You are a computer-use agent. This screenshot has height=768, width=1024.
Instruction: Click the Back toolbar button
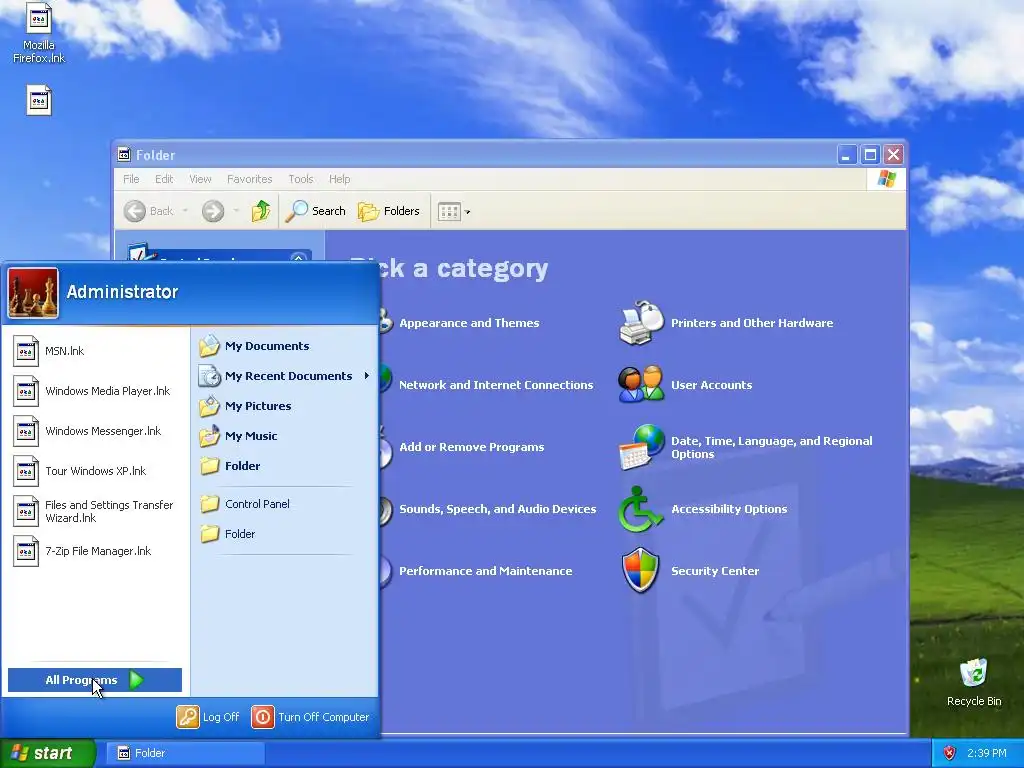(149, 211)
